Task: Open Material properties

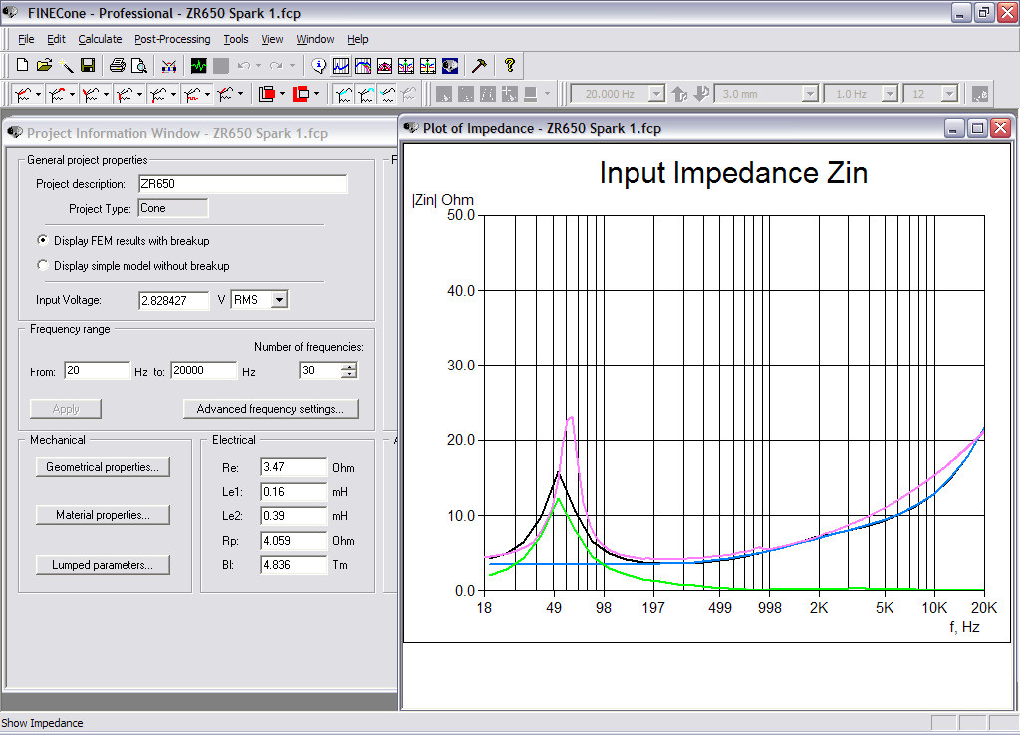Action: (102, 514)
